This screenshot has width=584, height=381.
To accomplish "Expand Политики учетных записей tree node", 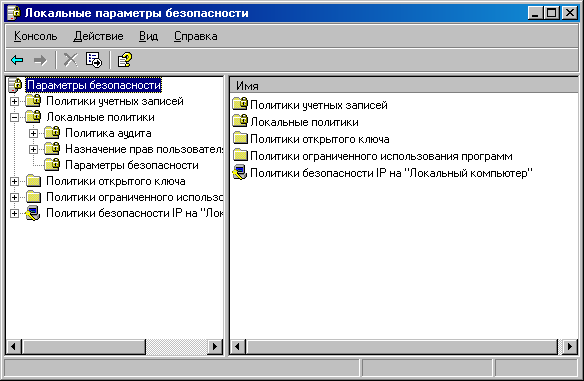I will pyautogui.click(x=14, y=101).
